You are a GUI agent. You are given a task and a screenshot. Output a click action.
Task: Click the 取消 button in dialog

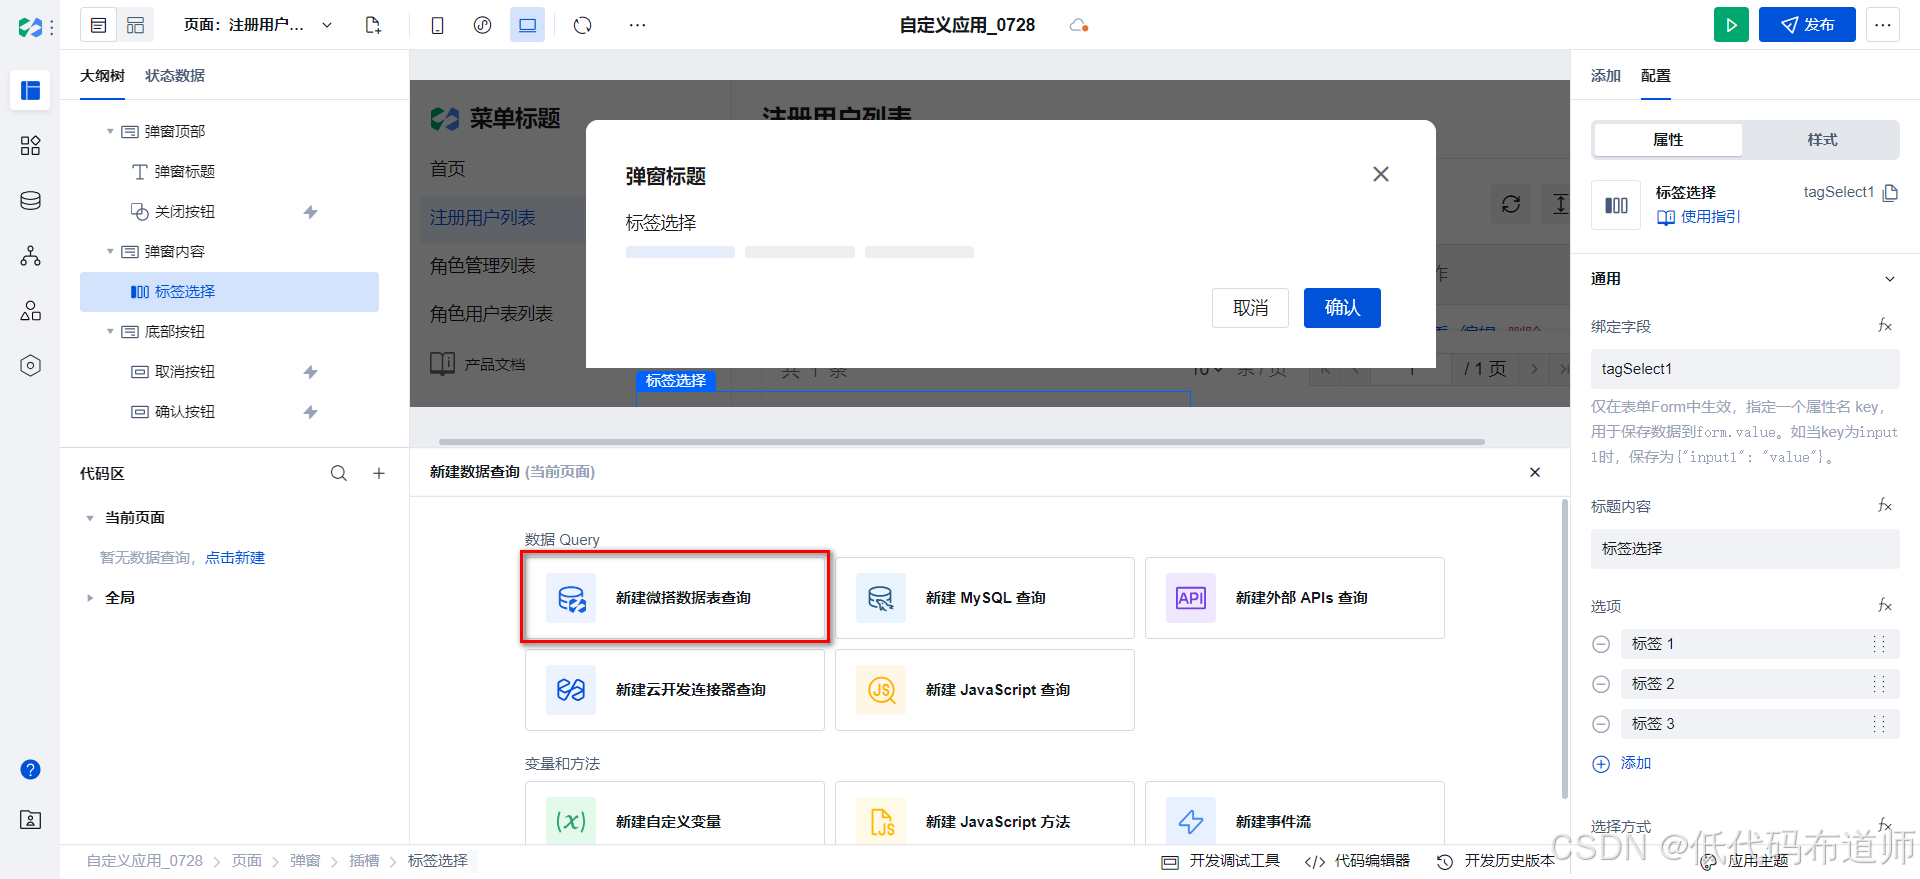1250,308
